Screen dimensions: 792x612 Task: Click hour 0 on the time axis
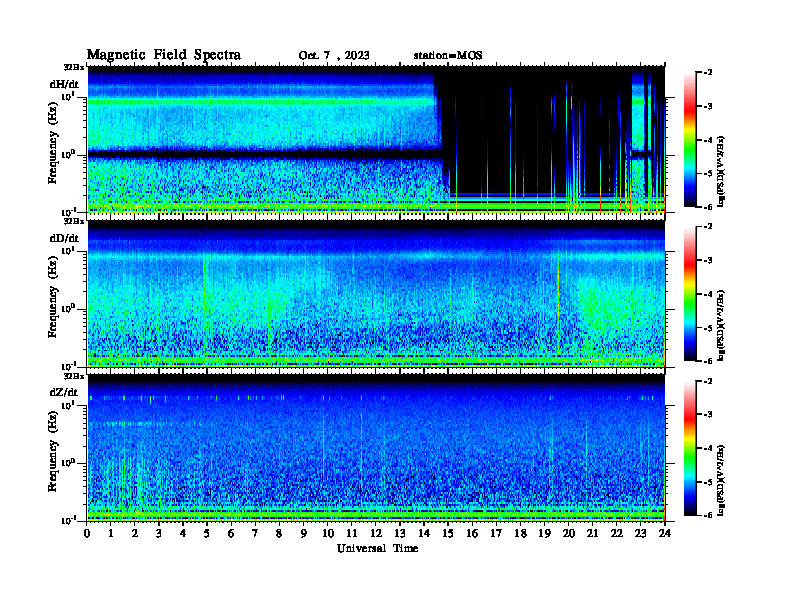(87, 533)
